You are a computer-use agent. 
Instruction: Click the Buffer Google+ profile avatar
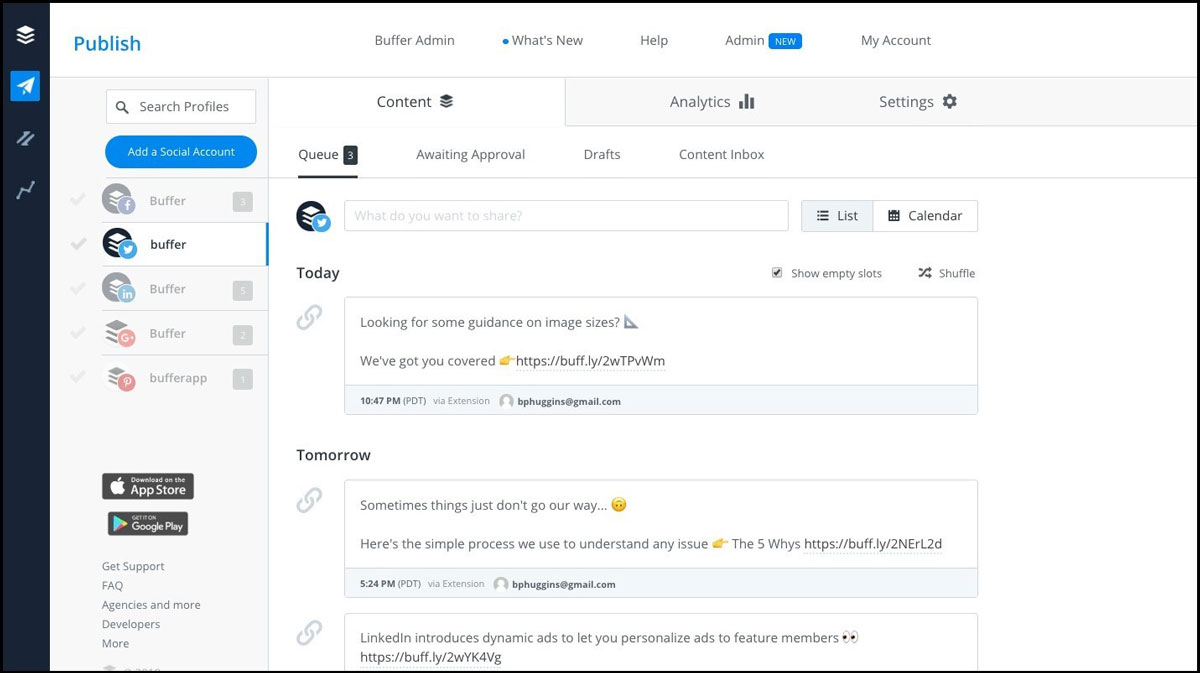pyautogui.click(x=118, y=333)
